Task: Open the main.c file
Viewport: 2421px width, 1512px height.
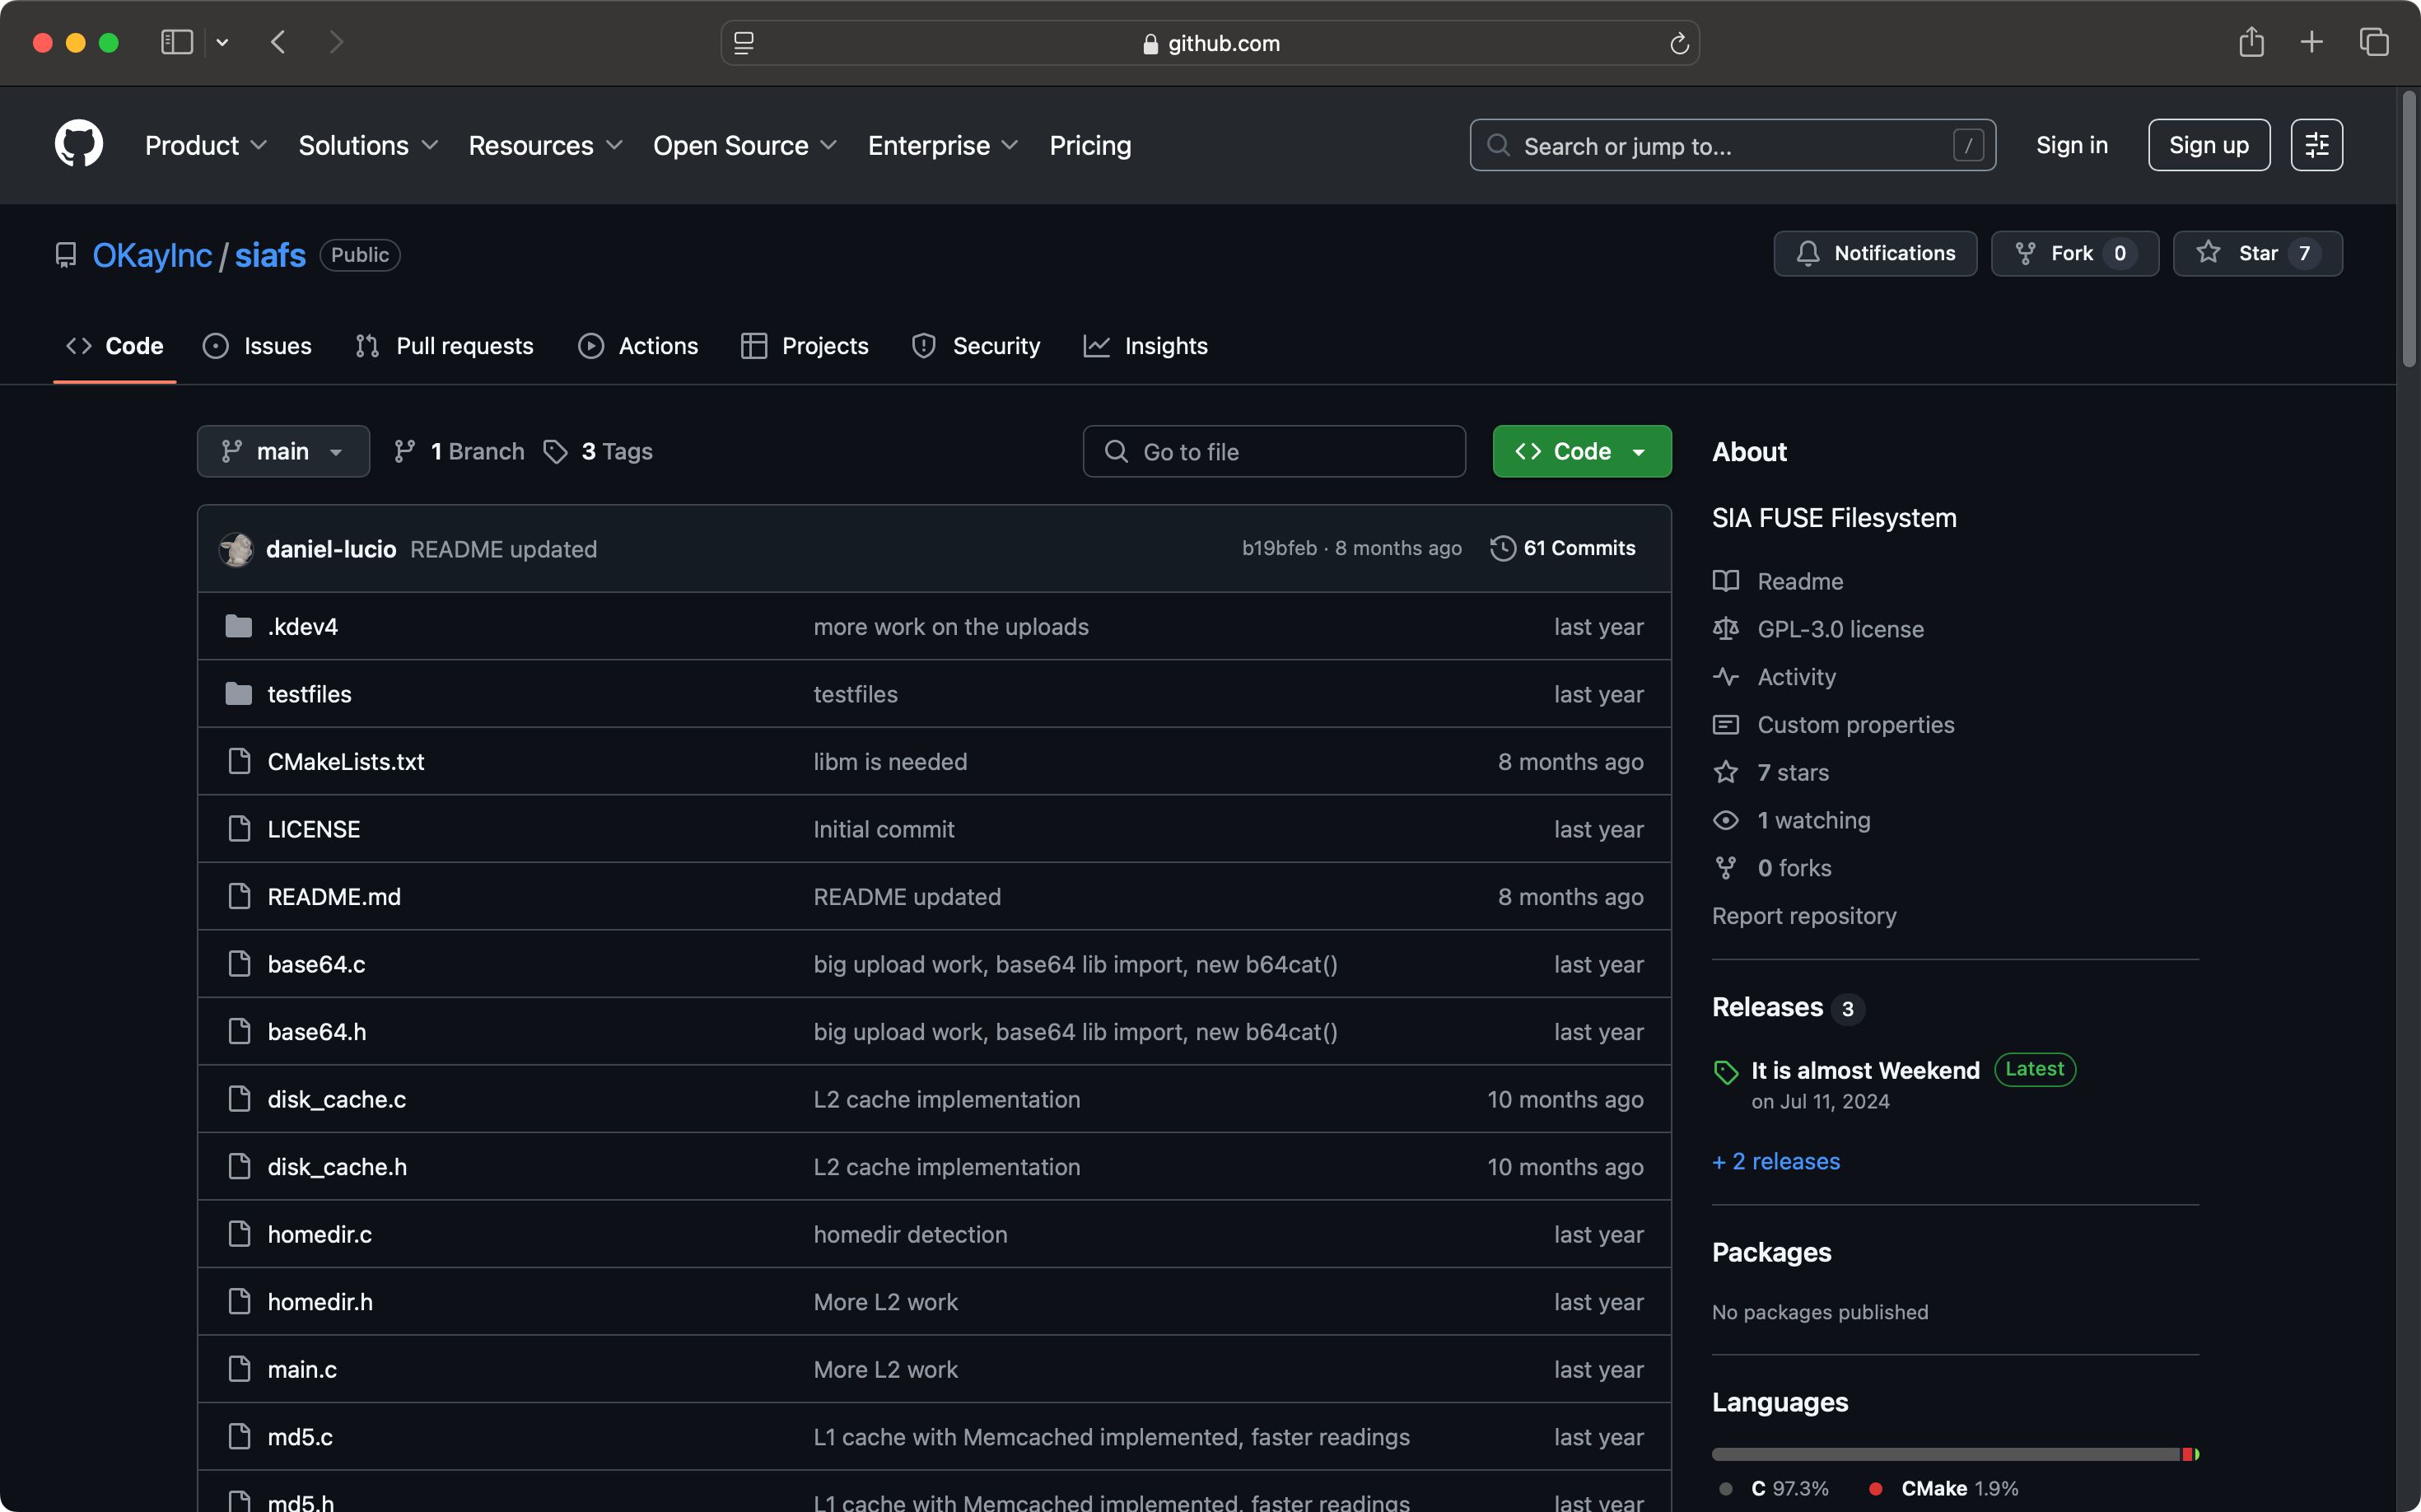Action: [x=301, y=1369]
